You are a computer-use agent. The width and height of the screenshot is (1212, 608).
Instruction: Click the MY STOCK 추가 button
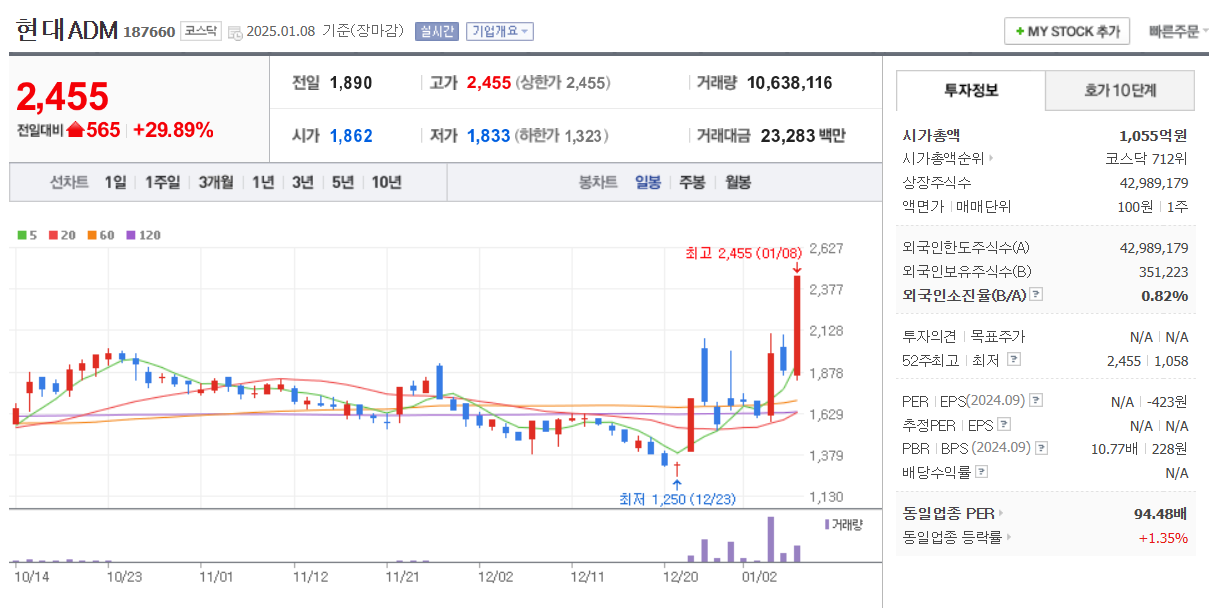tap(1067, 32)
